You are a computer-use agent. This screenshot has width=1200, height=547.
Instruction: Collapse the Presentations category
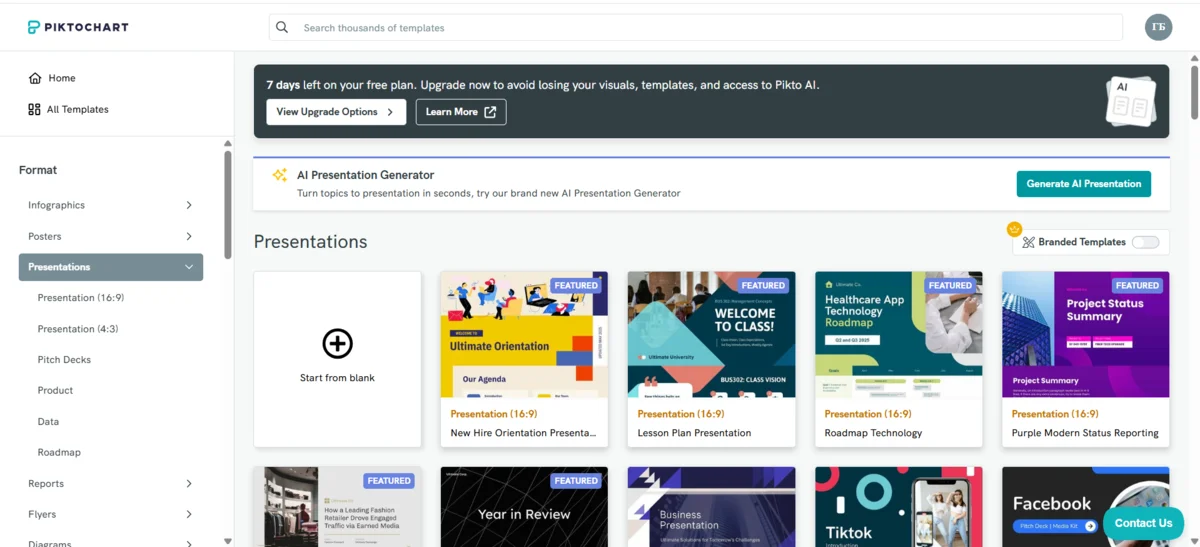point(189,267)
